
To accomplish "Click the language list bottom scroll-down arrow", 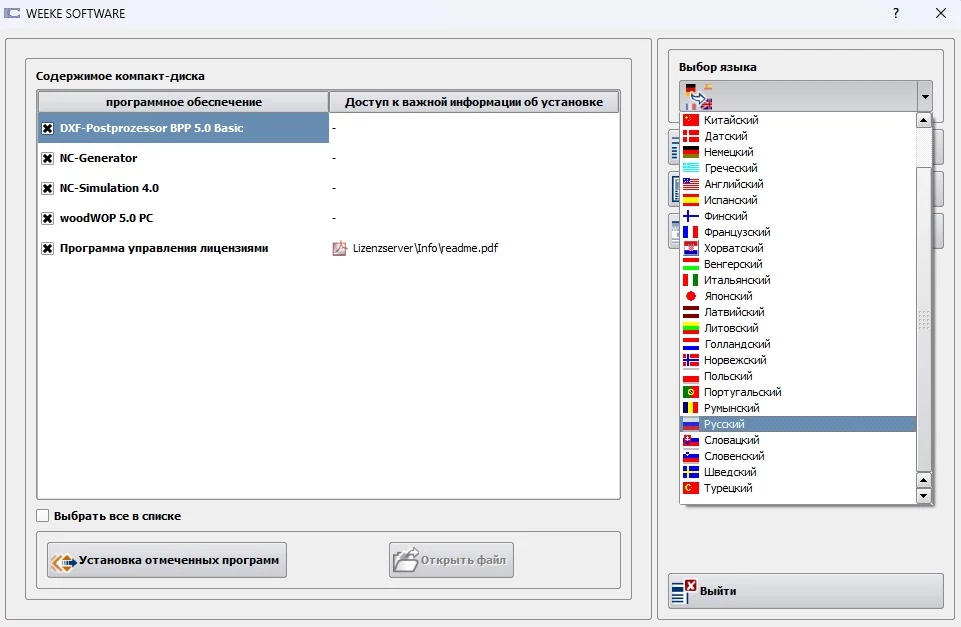I will tap(924, 495).
